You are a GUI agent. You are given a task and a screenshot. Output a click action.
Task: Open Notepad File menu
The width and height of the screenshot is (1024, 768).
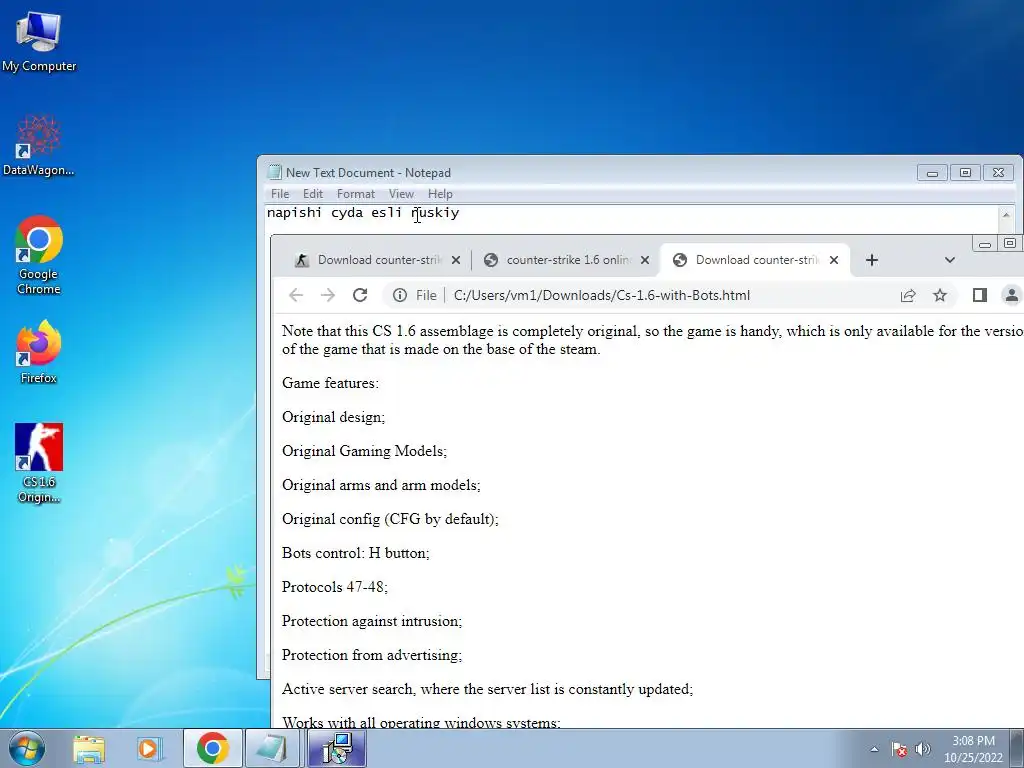tap(280, 194)
